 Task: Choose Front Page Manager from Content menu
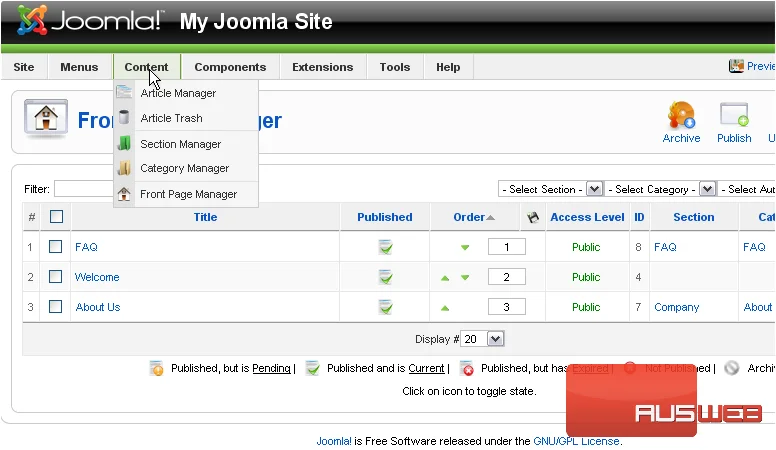point(186,194)
